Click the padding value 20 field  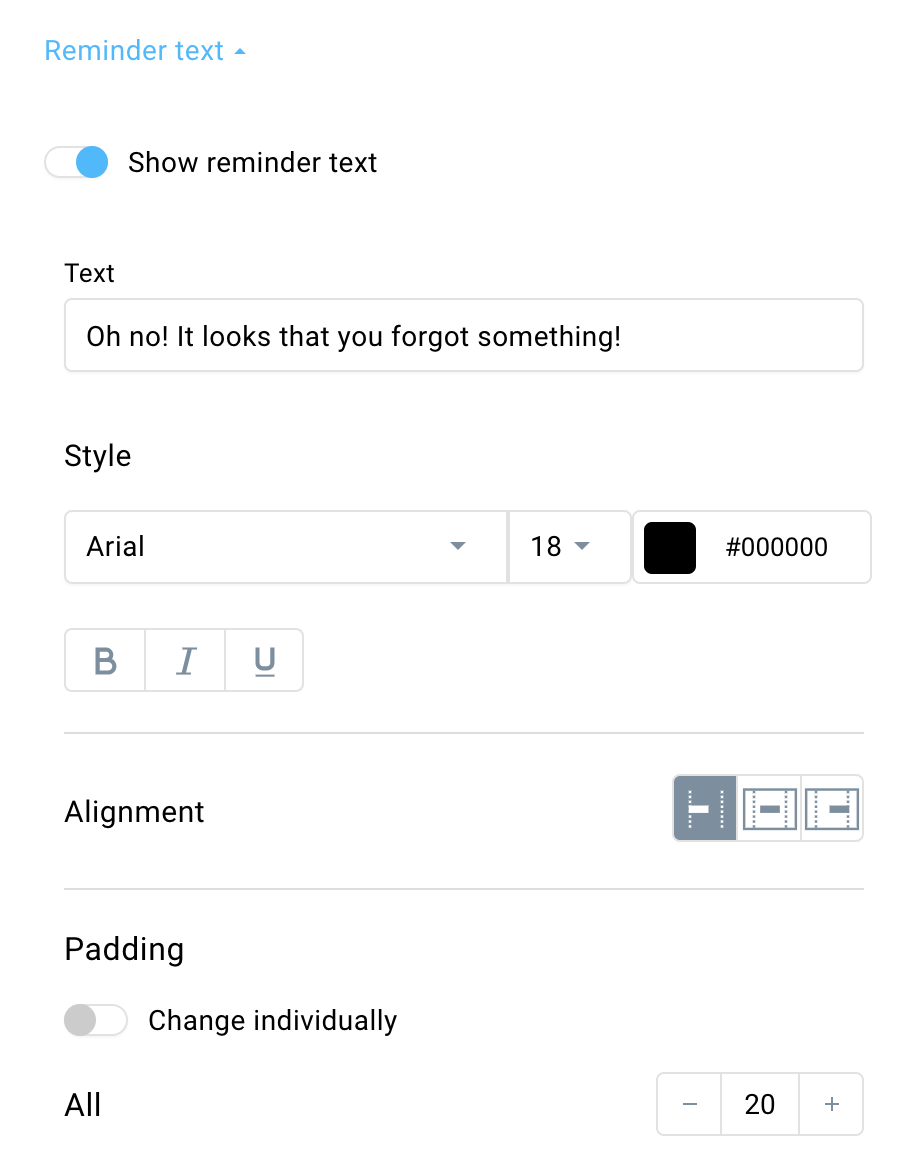click(760, 1104)
